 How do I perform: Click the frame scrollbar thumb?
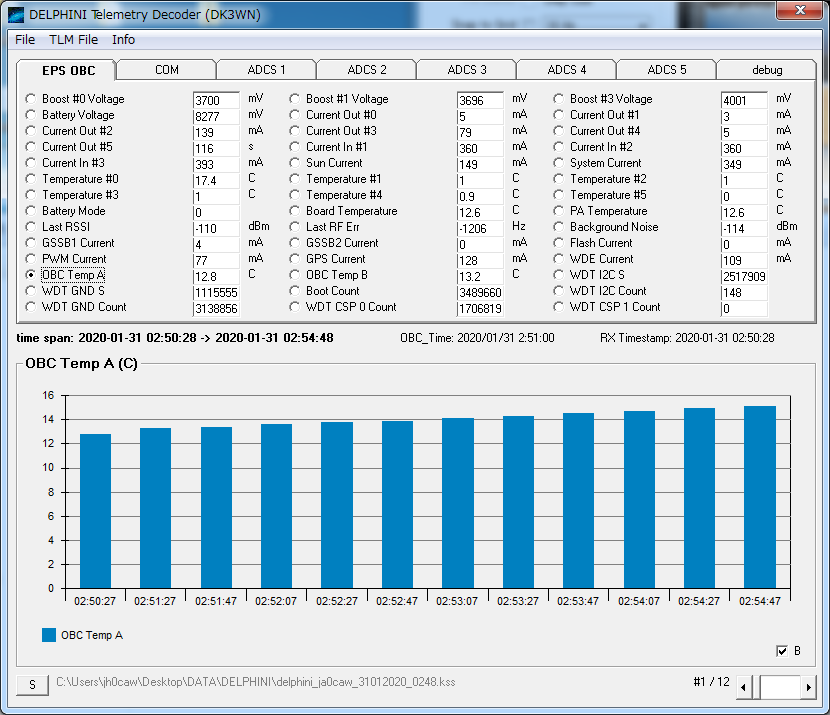(x=755, y=687)
